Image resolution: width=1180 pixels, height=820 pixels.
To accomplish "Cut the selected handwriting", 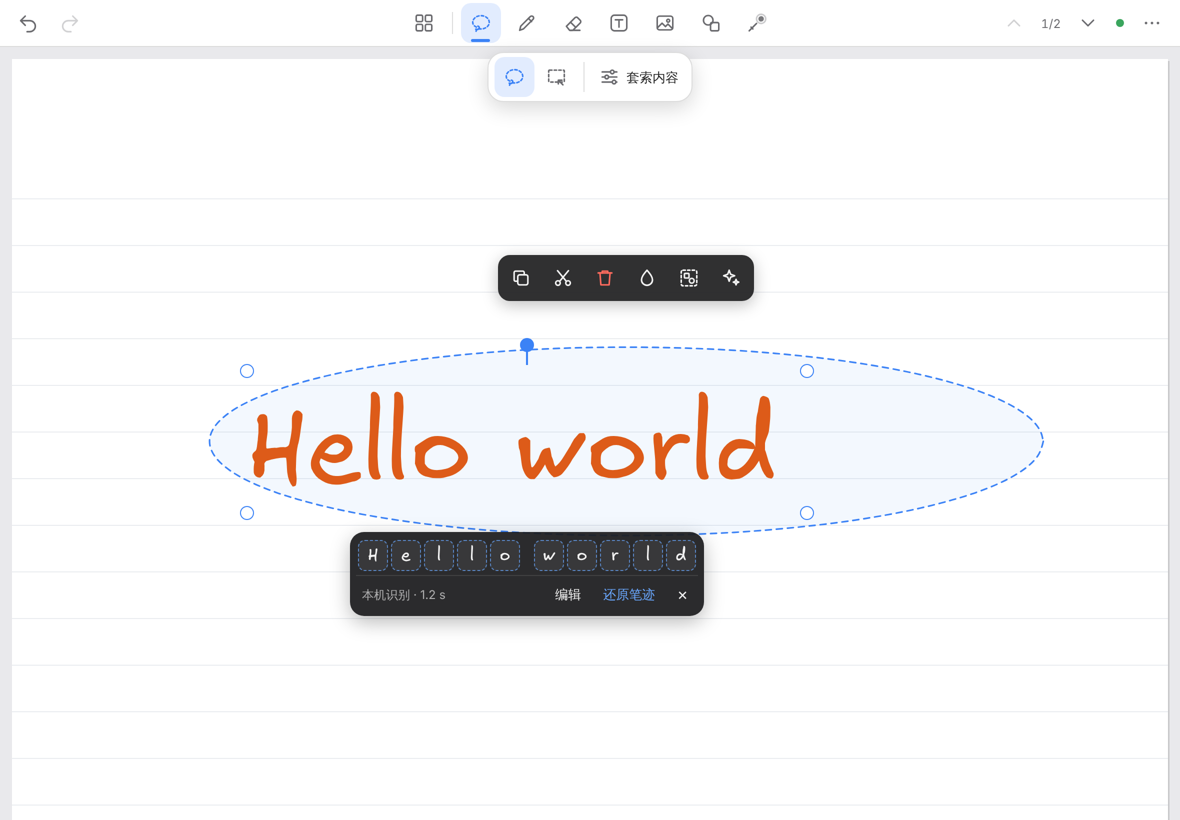I will pos(563,278).
